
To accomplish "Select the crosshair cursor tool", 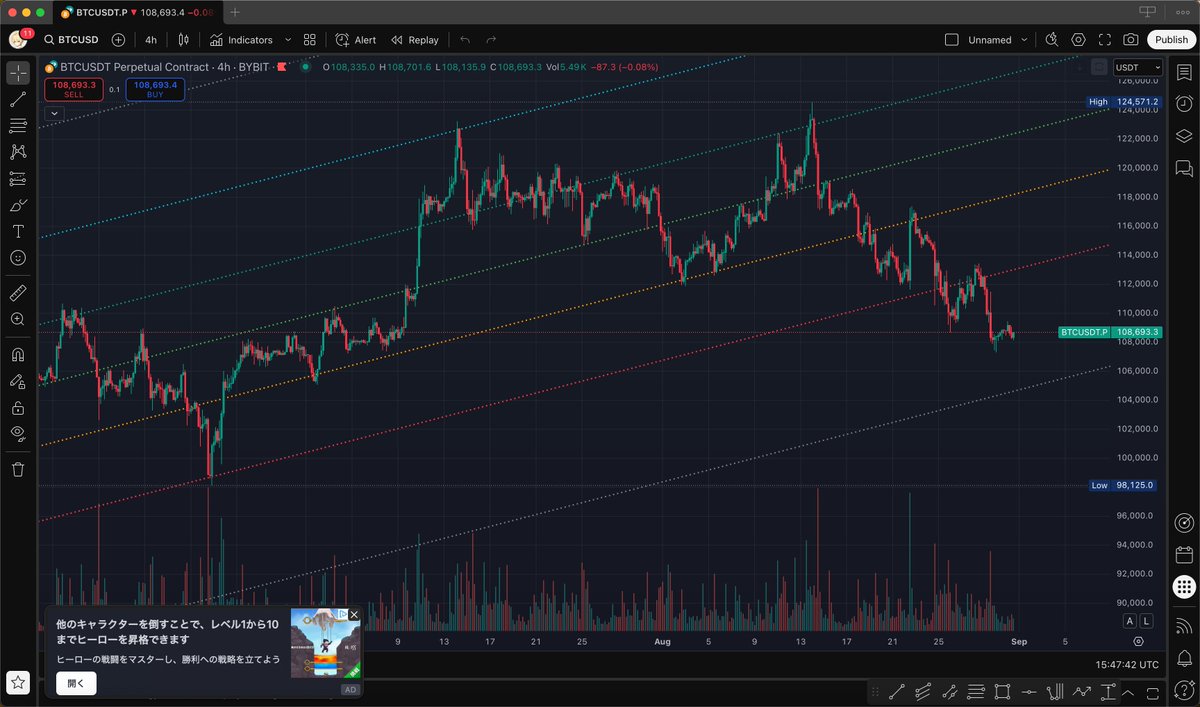I will click(18, 73).
